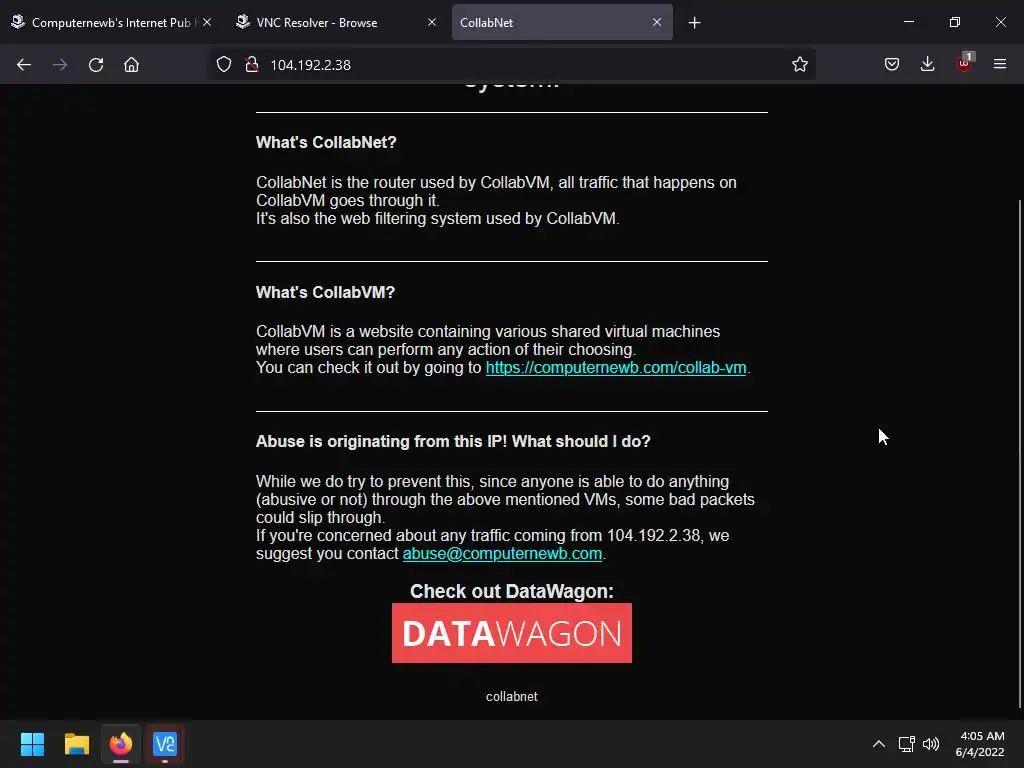
Task: Open VNC Viewer from the taskbar
Action: (x=165, y=744)
